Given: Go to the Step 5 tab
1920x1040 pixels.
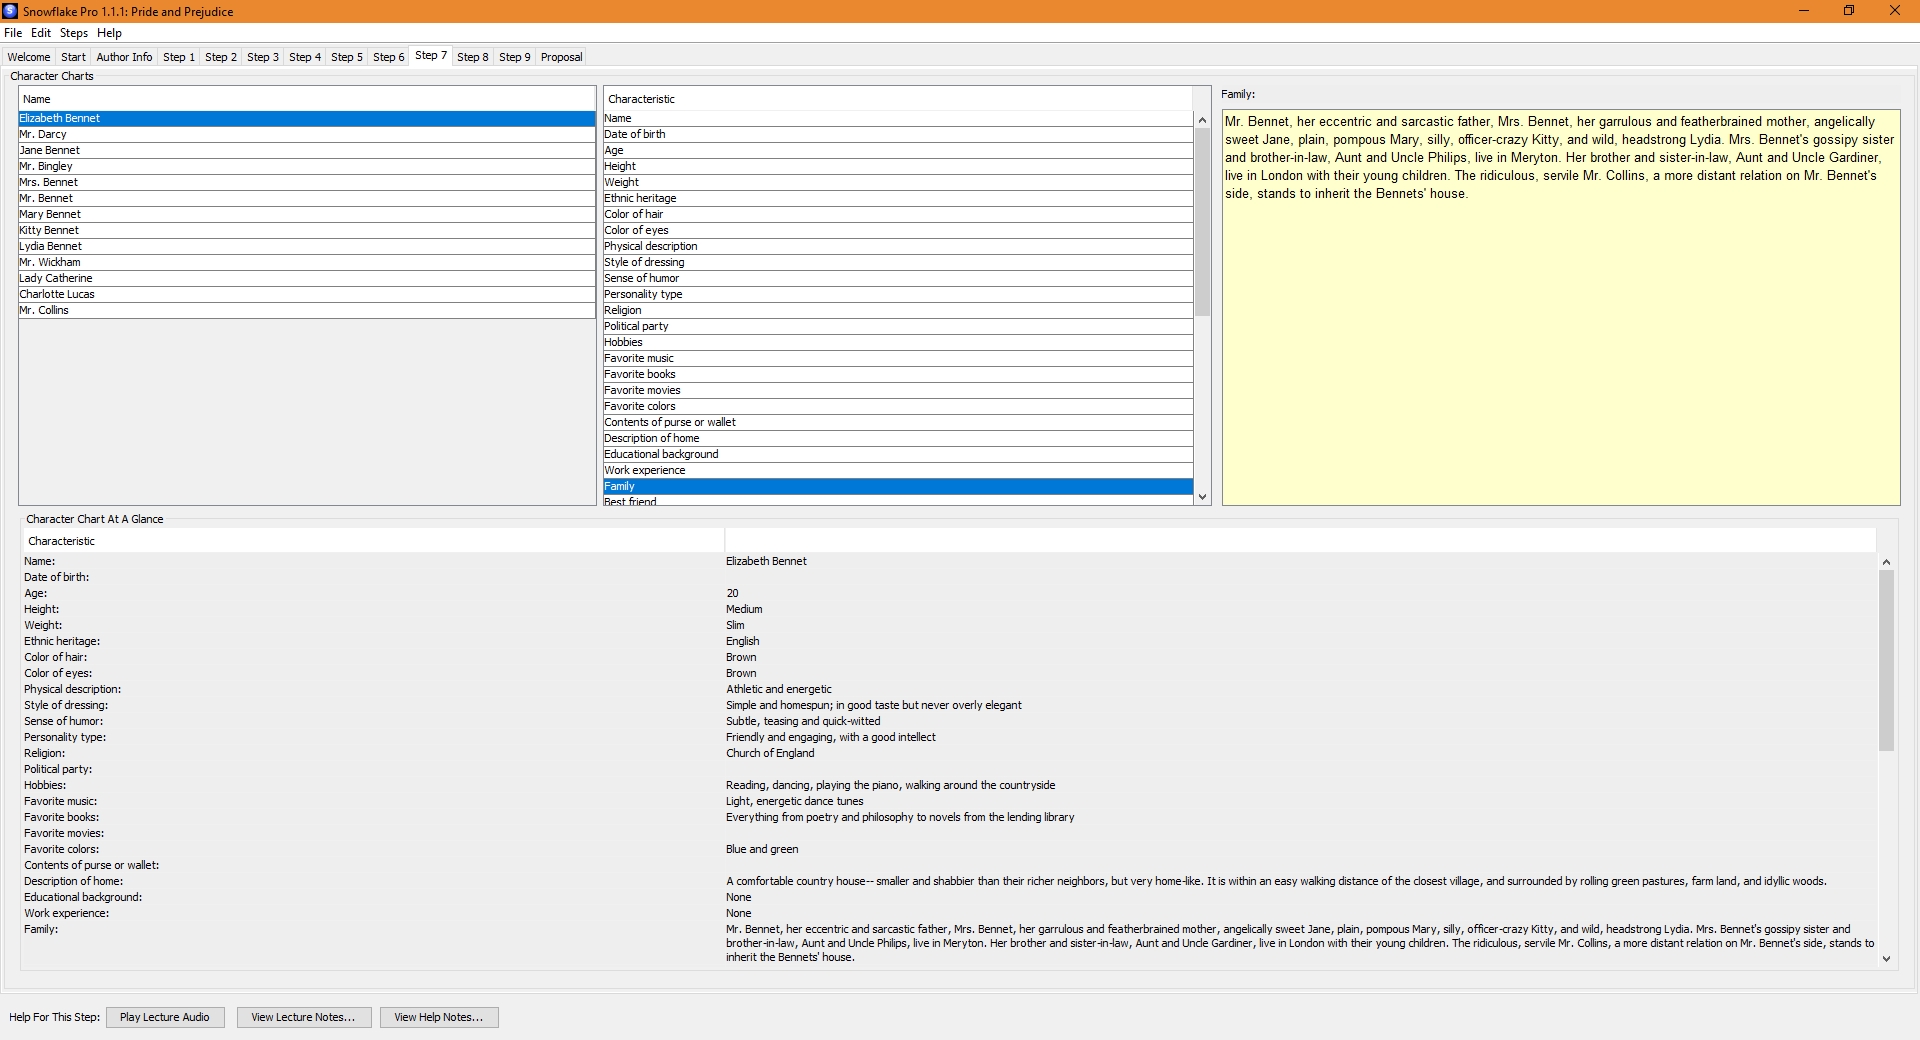Looking at the screenshot, I should pos(347,57).
